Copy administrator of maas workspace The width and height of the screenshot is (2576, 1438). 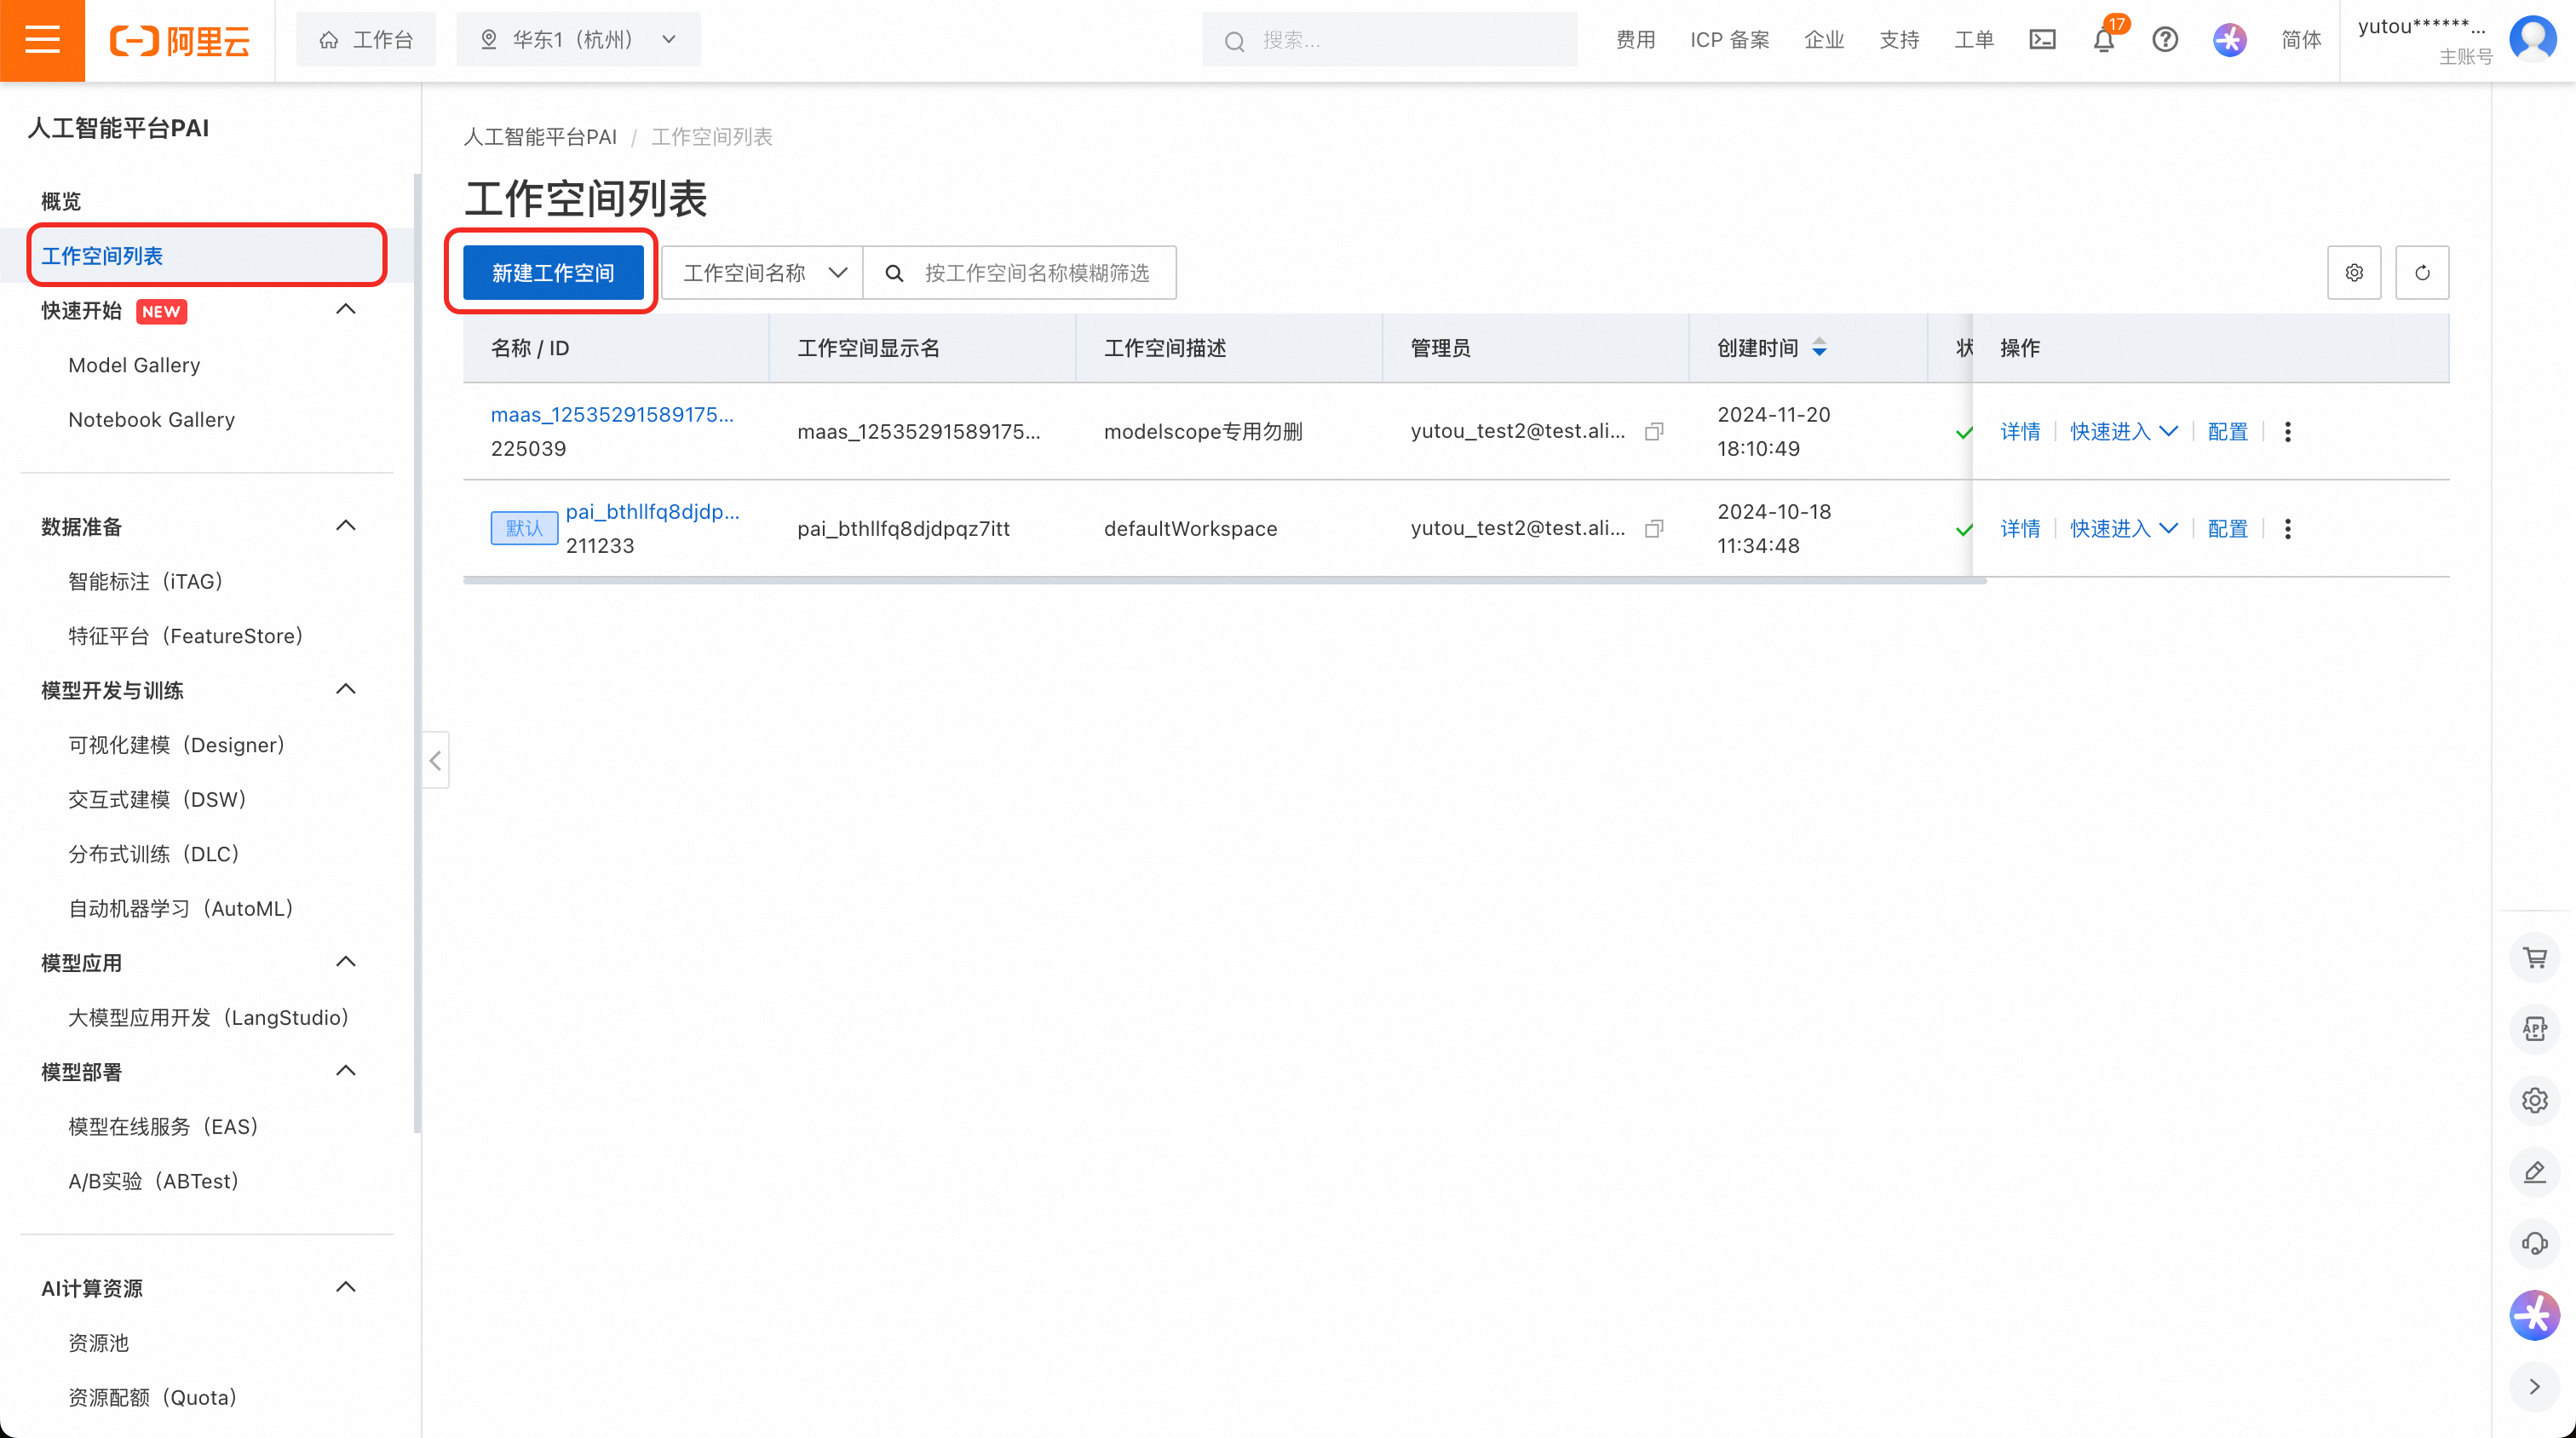coord(1654,432)
